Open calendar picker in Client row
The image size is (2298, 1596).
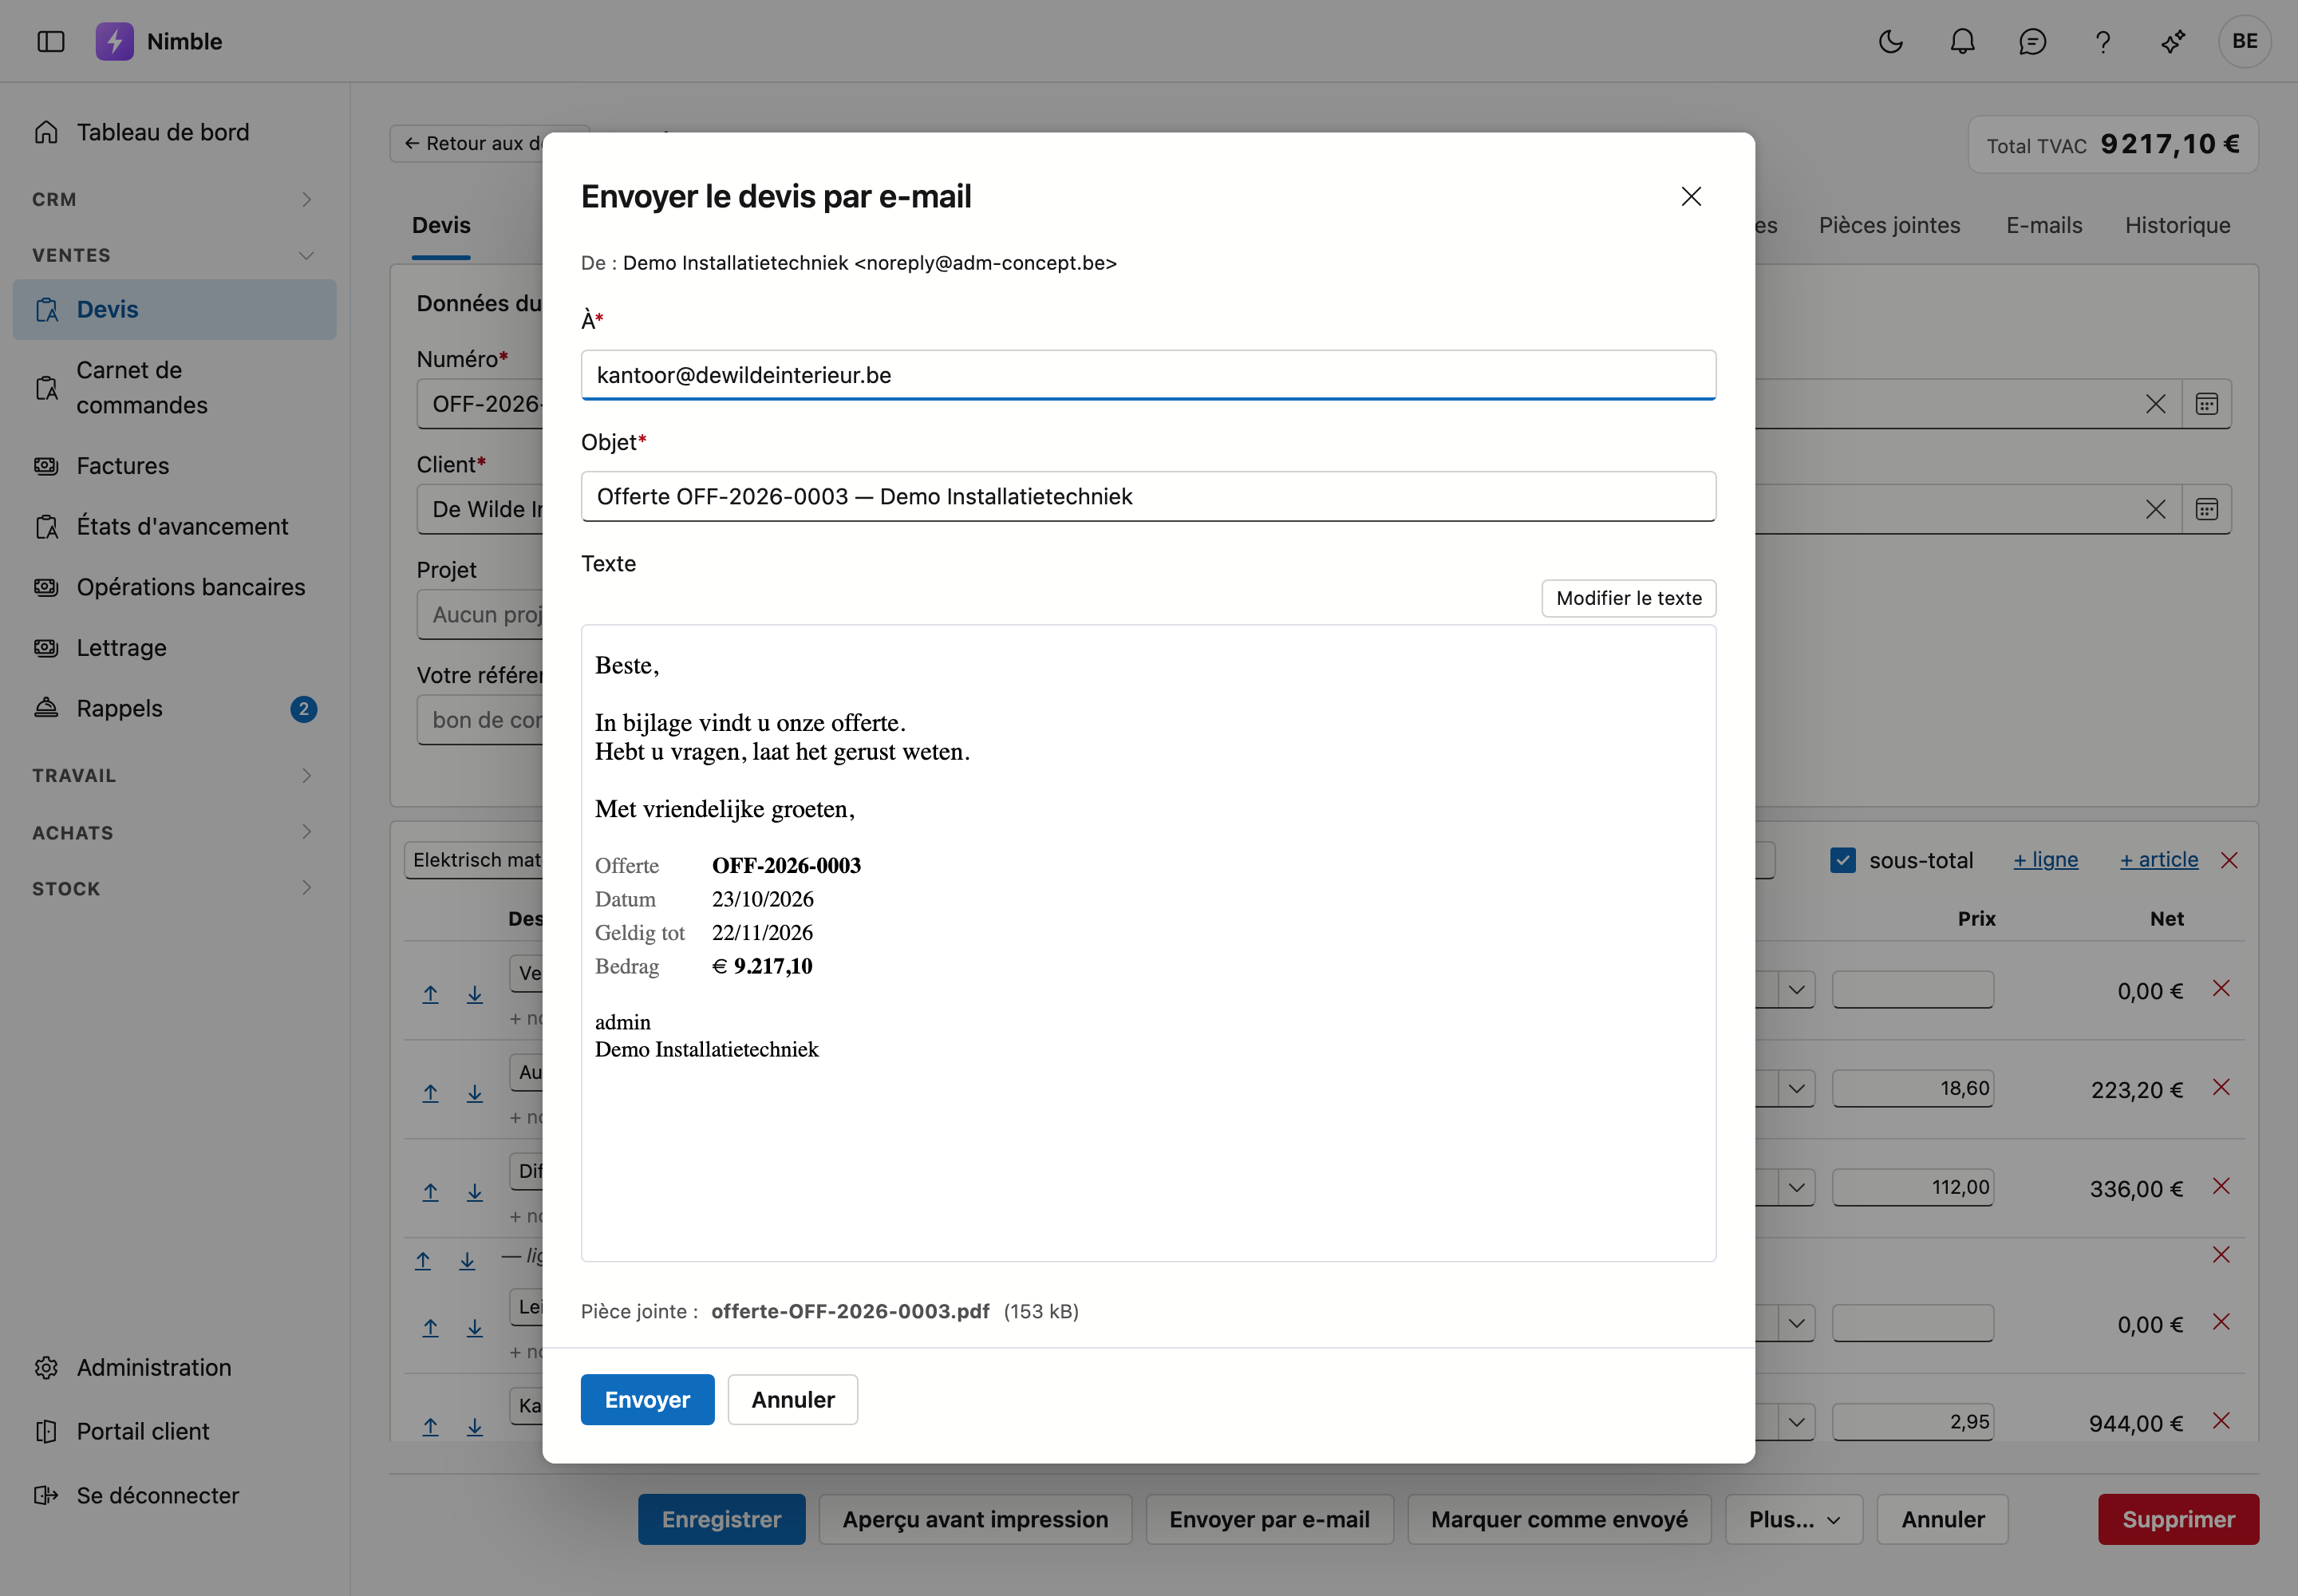click(x=2206, y=509)
